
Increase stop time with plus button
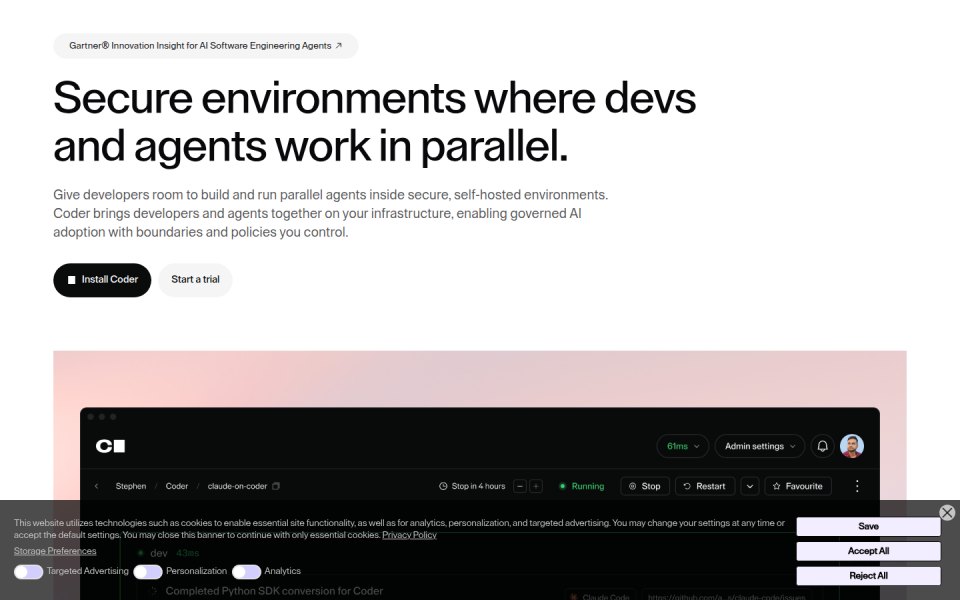pos(536,486)
